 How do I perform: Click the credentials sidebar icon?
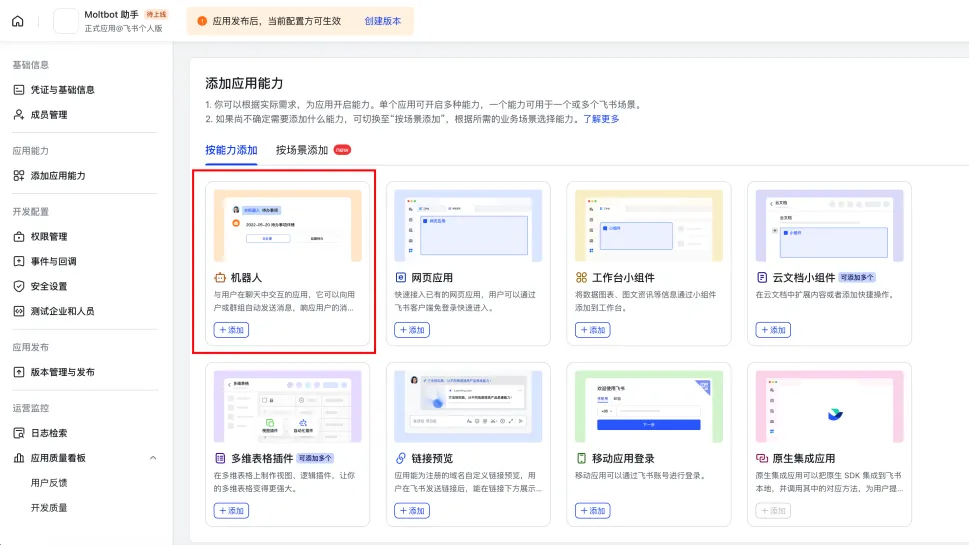click(19, 90)
